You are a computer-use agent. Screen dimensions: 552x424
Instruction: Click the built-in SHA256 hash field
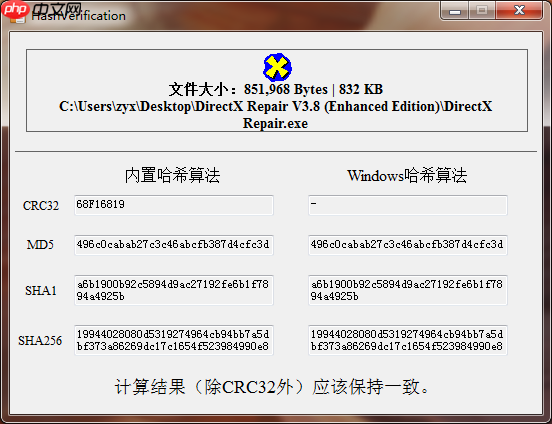tap(174, 340)
